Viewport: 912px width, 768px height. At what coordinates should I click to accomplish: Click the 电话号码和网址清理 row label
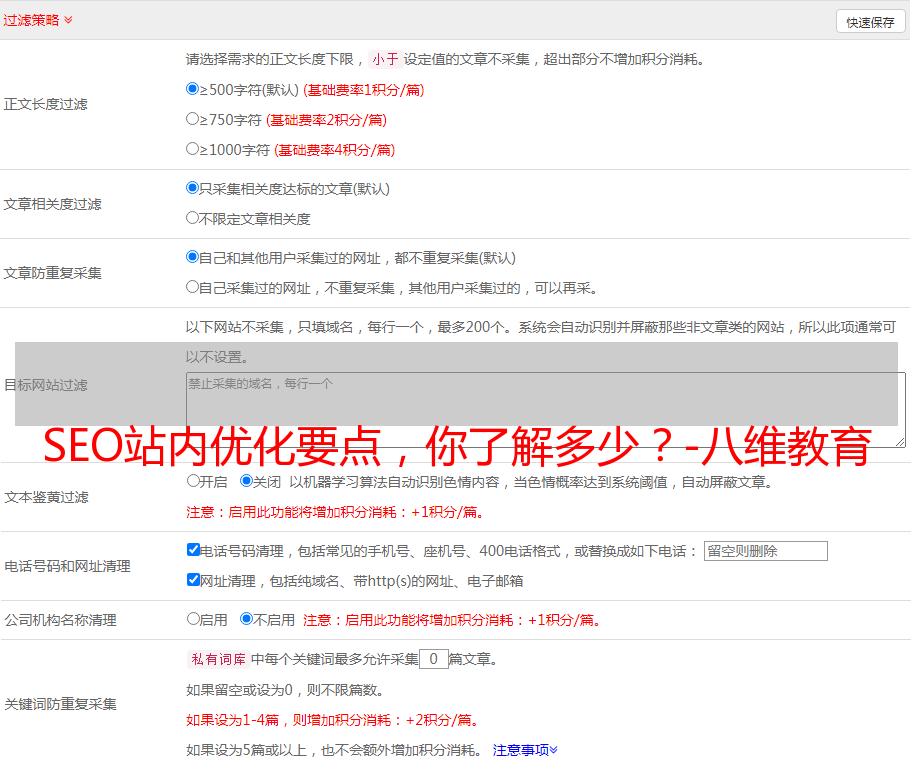click(x=67, y=567)
